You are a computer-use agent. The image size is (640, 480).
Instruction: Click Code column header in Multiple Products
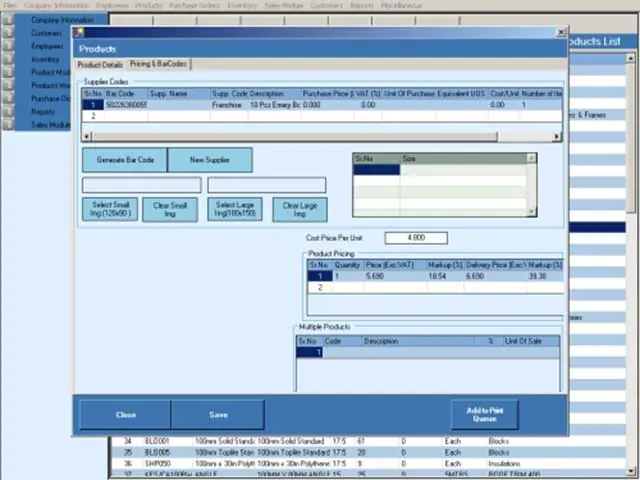coord(342,341)
